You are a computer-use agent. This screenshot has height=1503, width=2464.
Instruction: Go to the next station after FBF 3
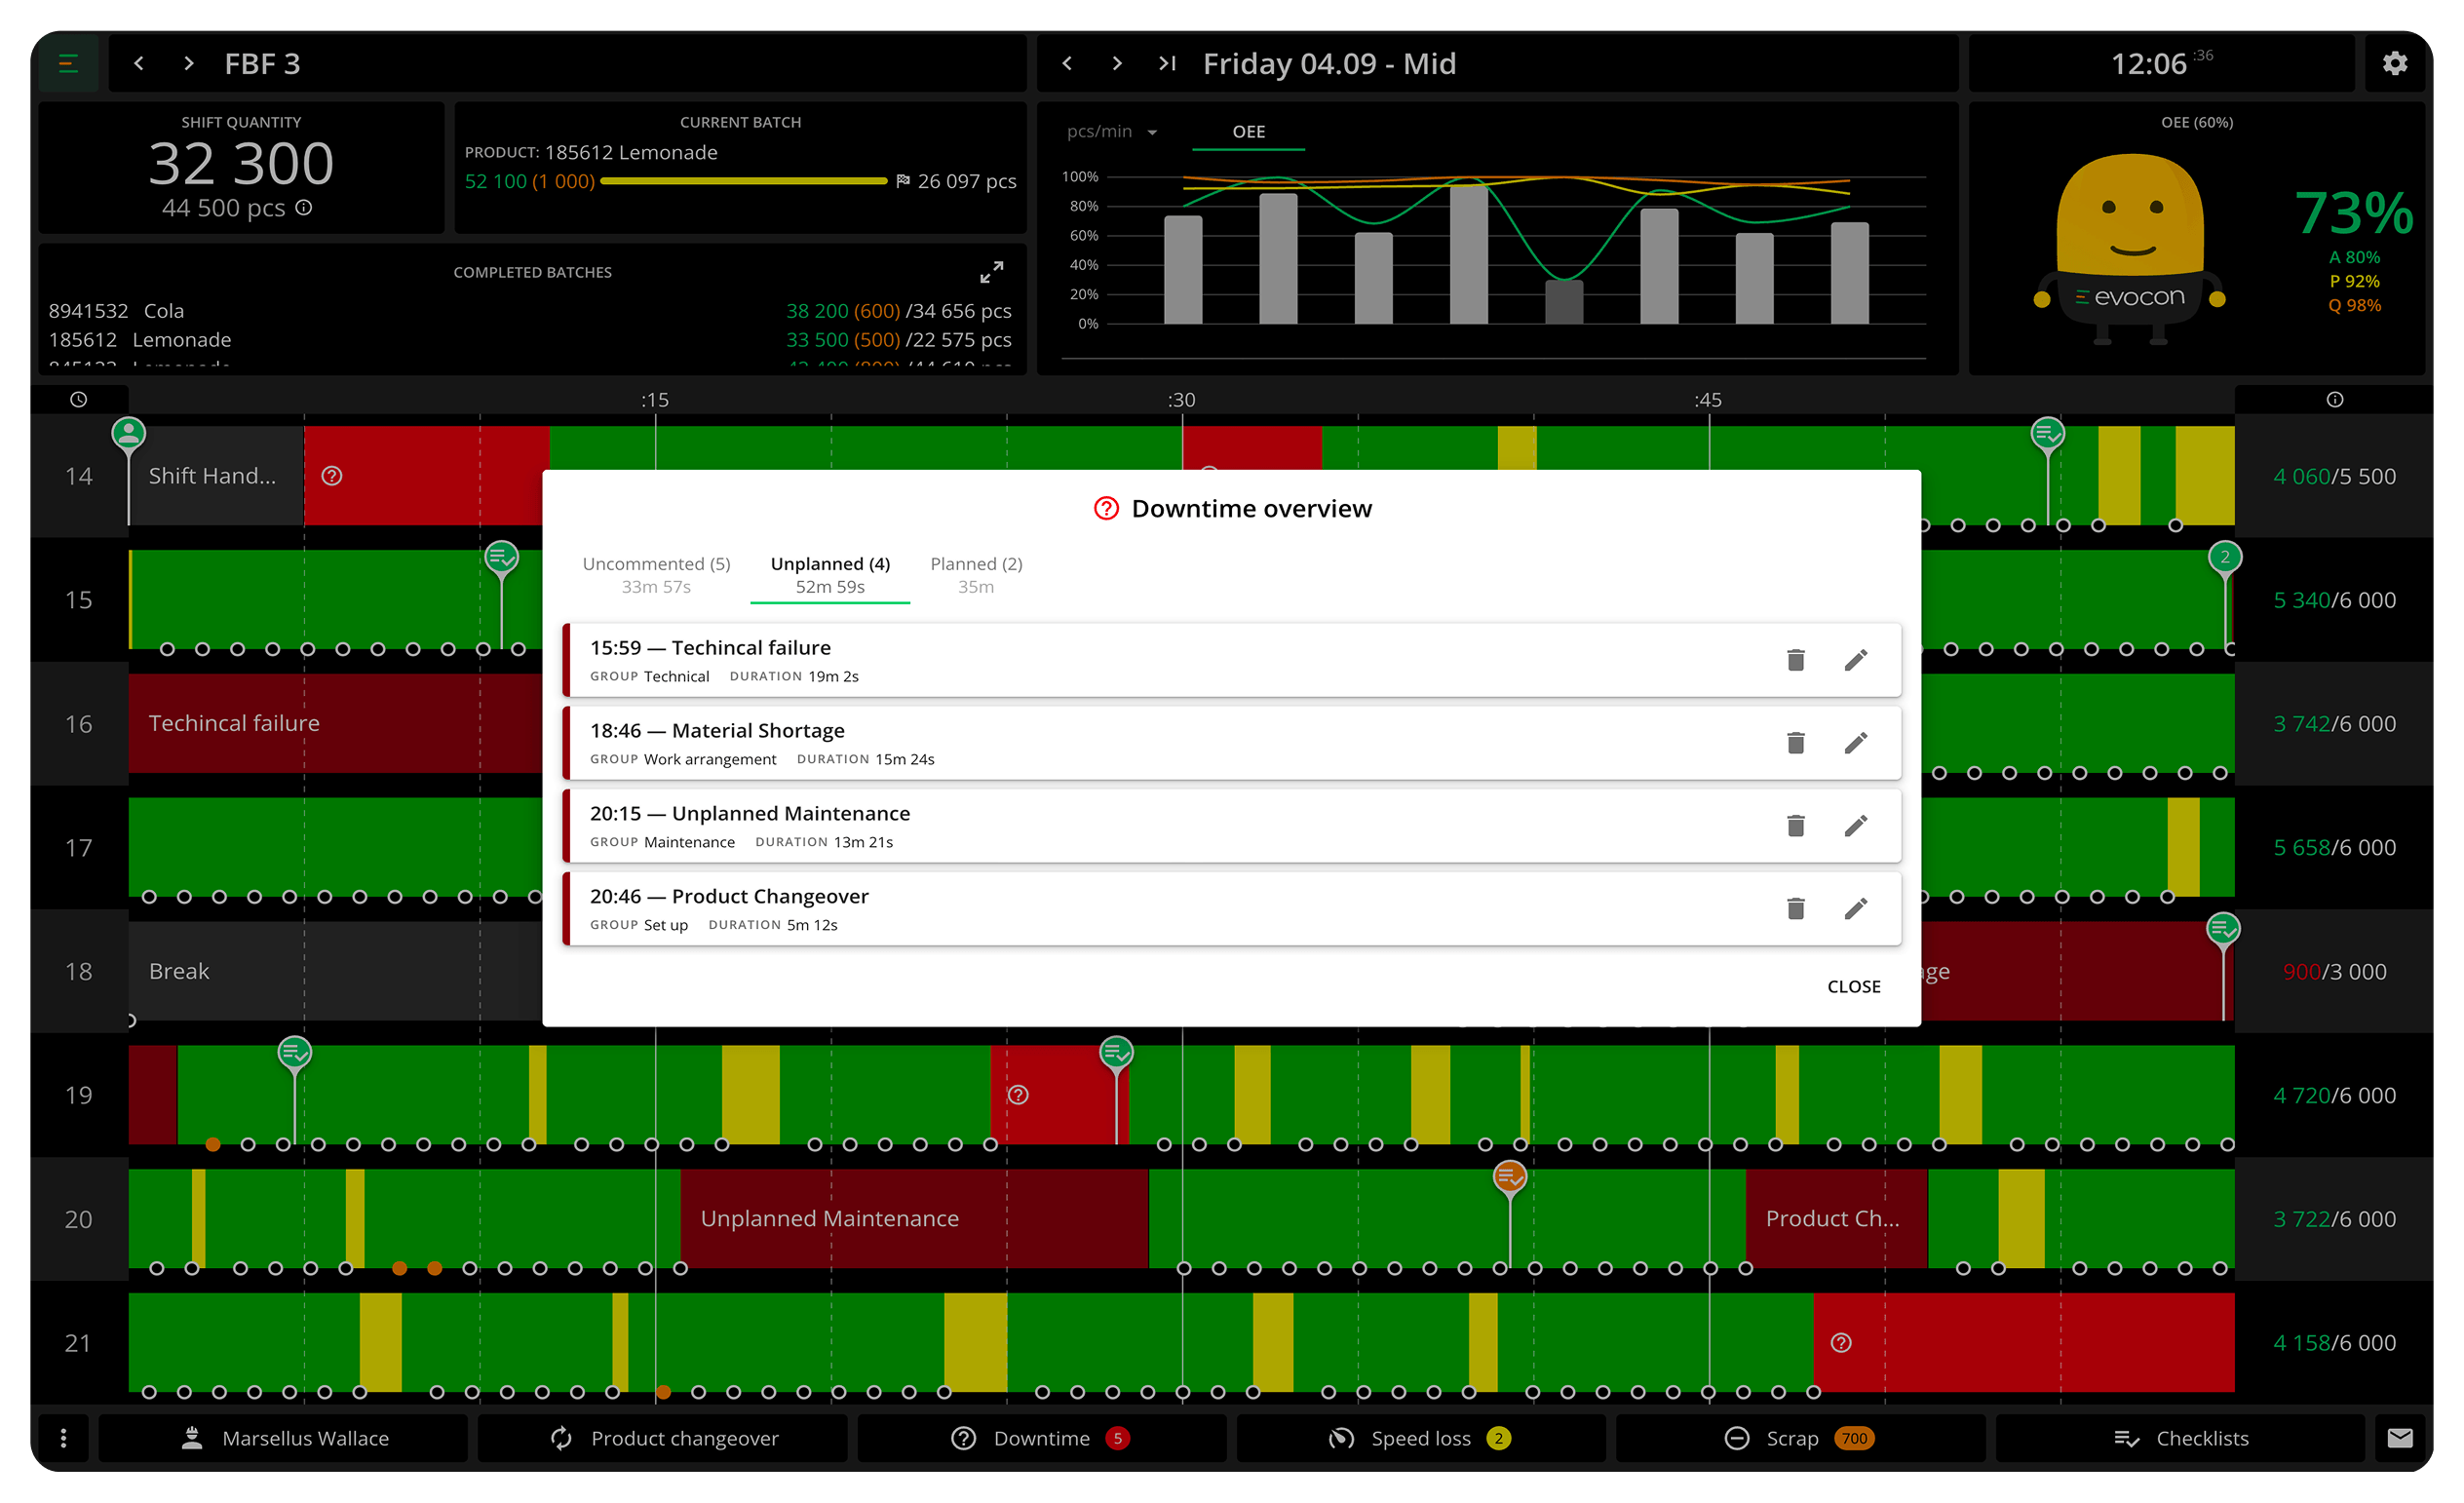click(189, 64)
